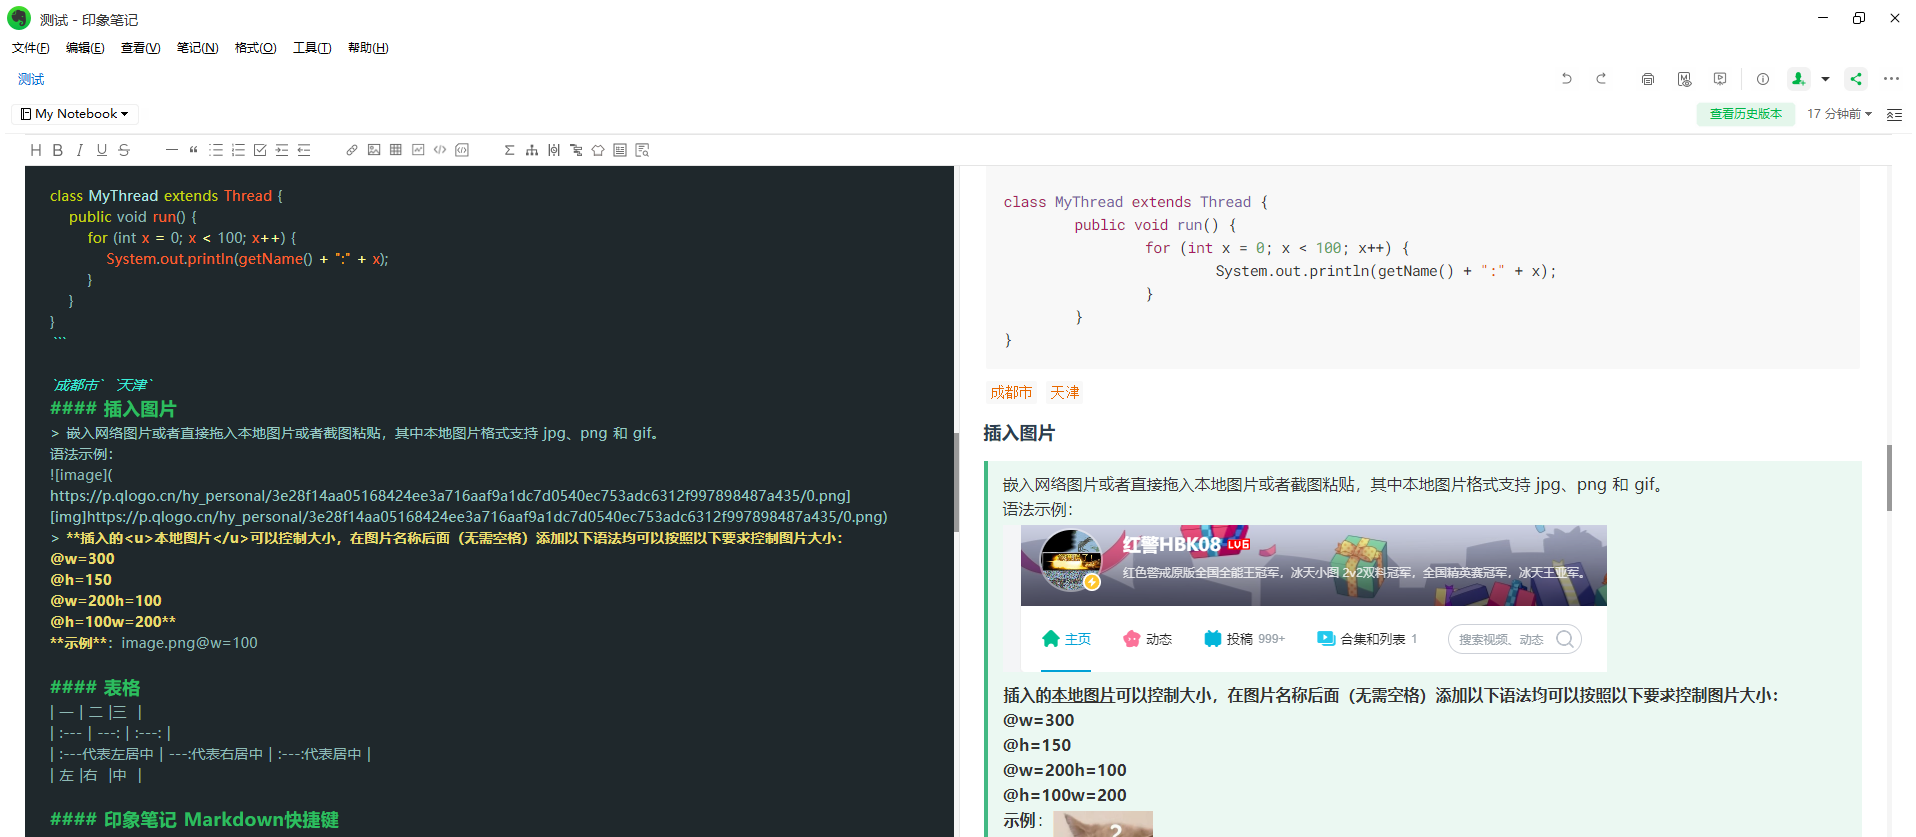This screenshot has height=837, width=1916.
Task: Insert an organization tree diagram
Action: point(532,150)
